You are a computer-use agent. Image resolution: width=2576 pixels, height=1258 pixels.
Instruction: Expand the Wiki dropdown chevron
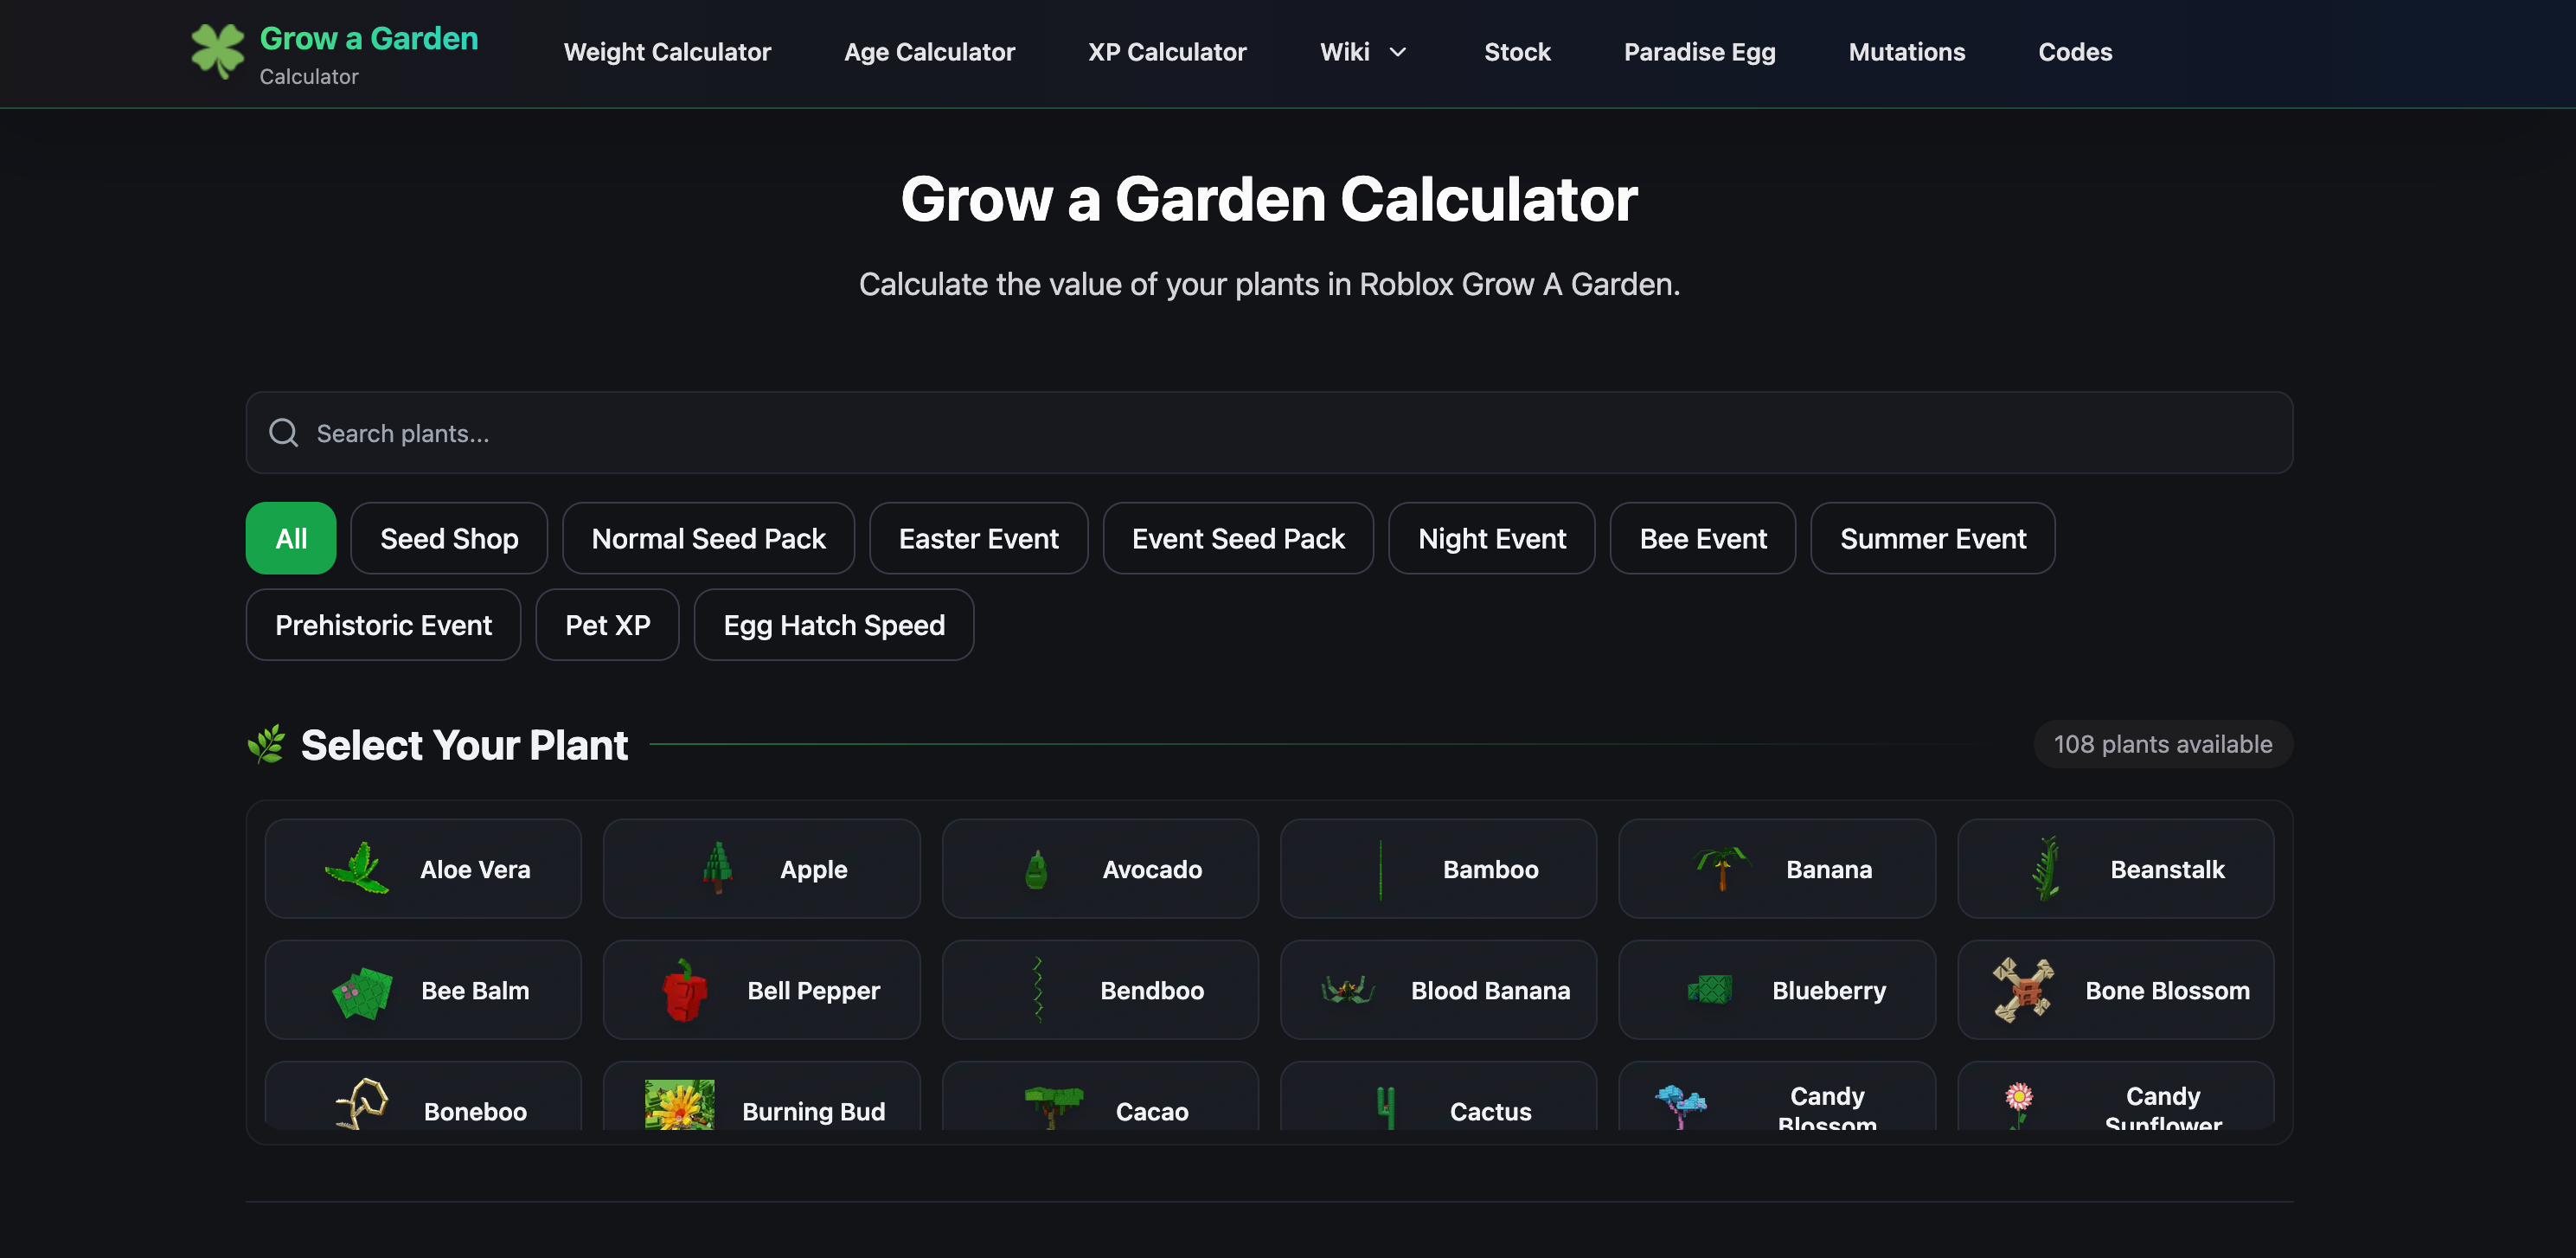(x=1398, y=52)
